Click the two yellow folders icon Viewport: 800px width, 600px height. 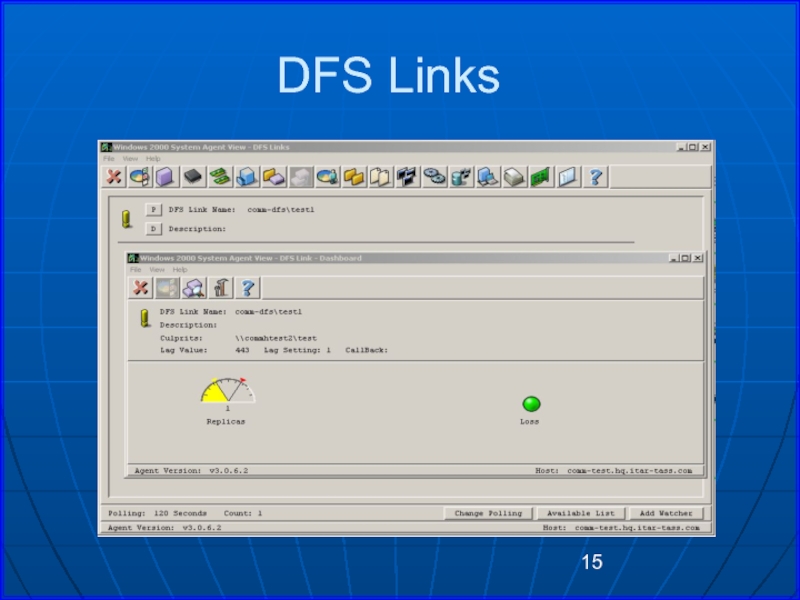pos(354,177)
